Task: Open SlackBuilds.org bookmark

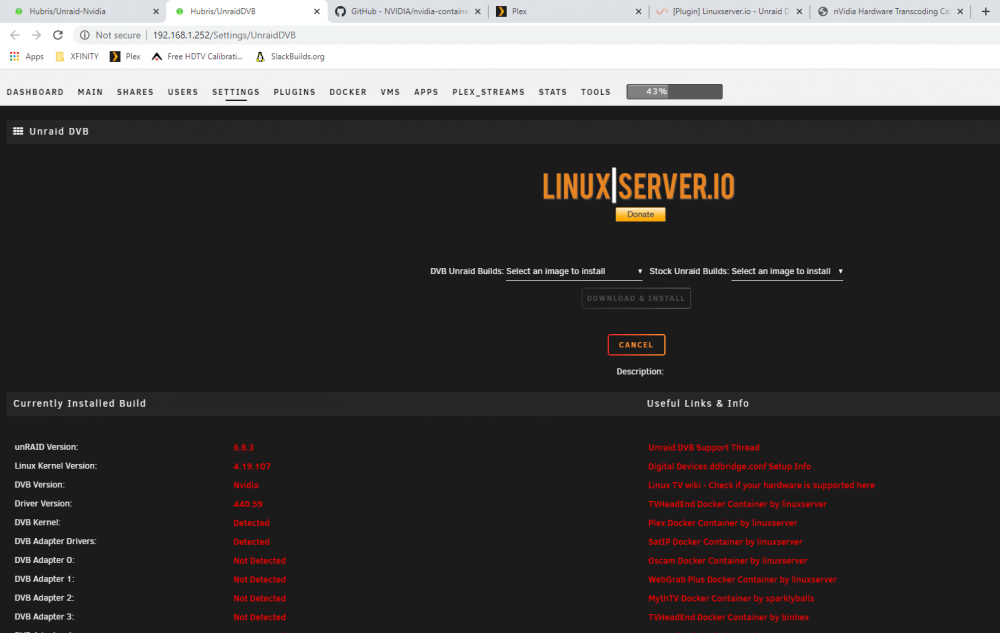Action: point(290,57)
